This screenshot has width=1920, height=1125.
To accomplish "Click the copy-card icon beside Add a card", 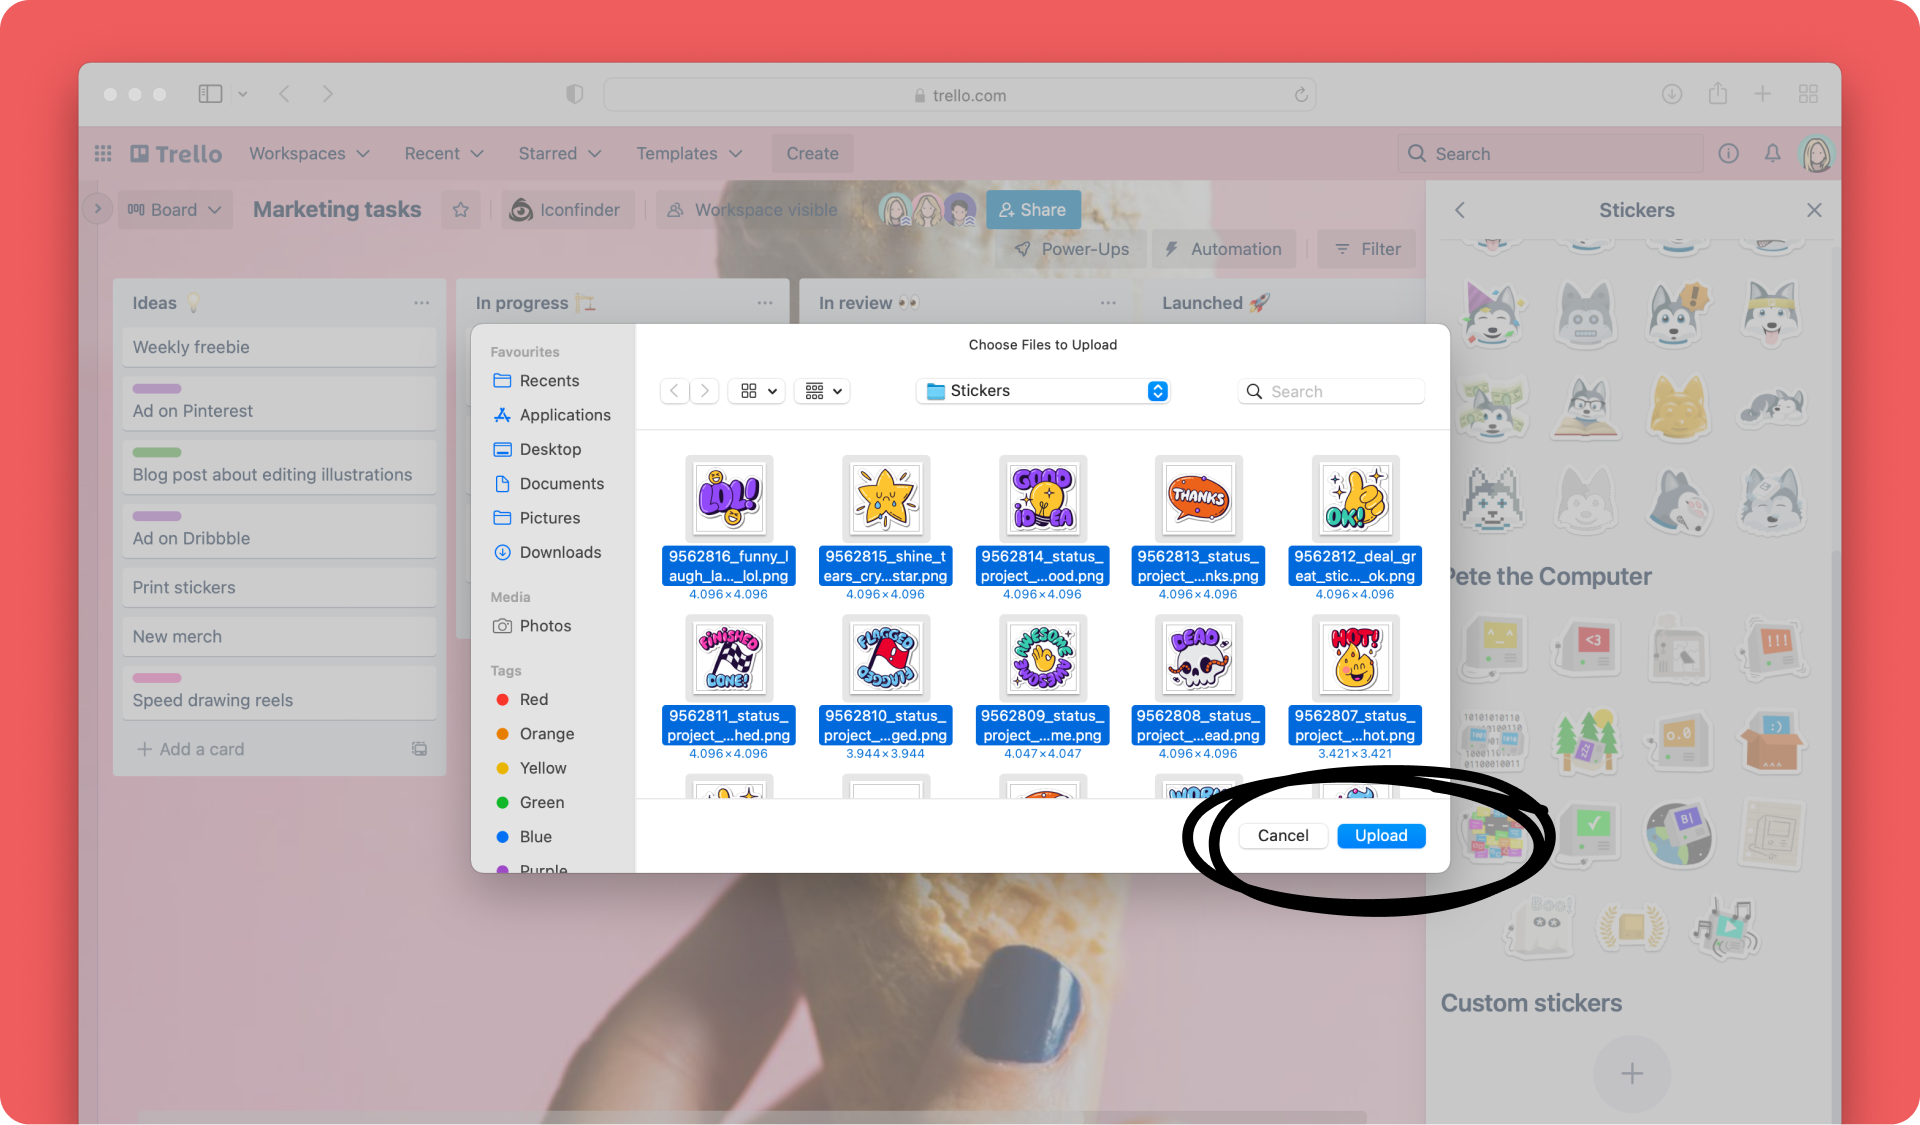I will click(419, 748).
